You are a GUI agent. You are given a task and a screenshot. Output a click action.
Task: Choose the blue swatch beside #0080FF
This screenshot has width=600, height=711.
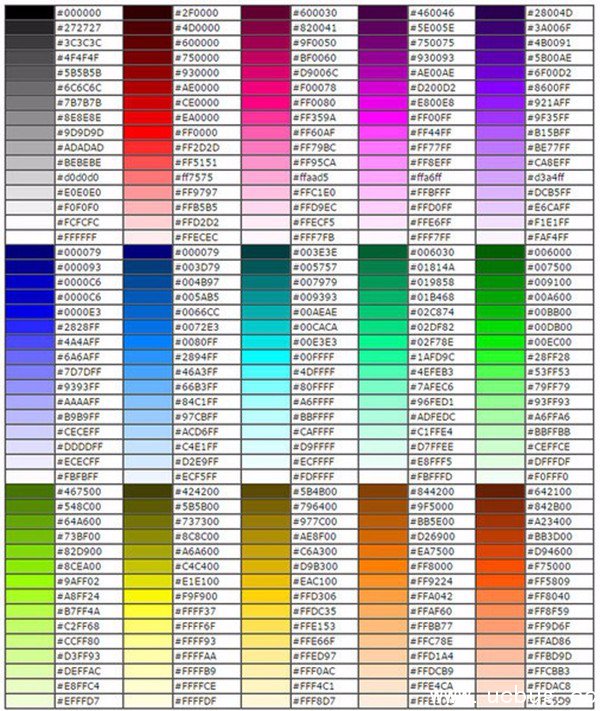(x=146, y=342)
